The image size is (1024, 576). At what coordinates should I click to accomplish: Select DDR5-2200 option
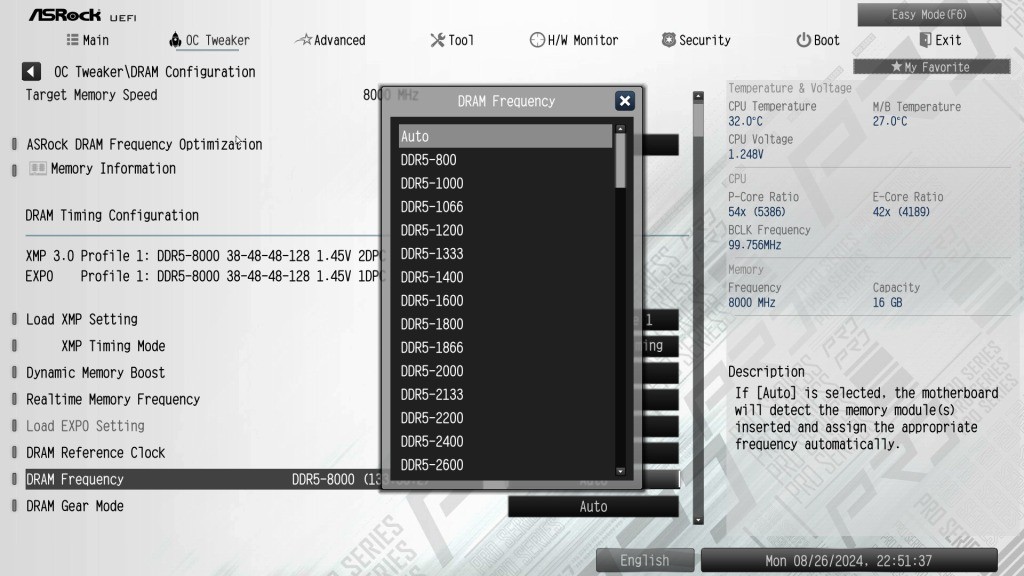[x=505, y=419]
